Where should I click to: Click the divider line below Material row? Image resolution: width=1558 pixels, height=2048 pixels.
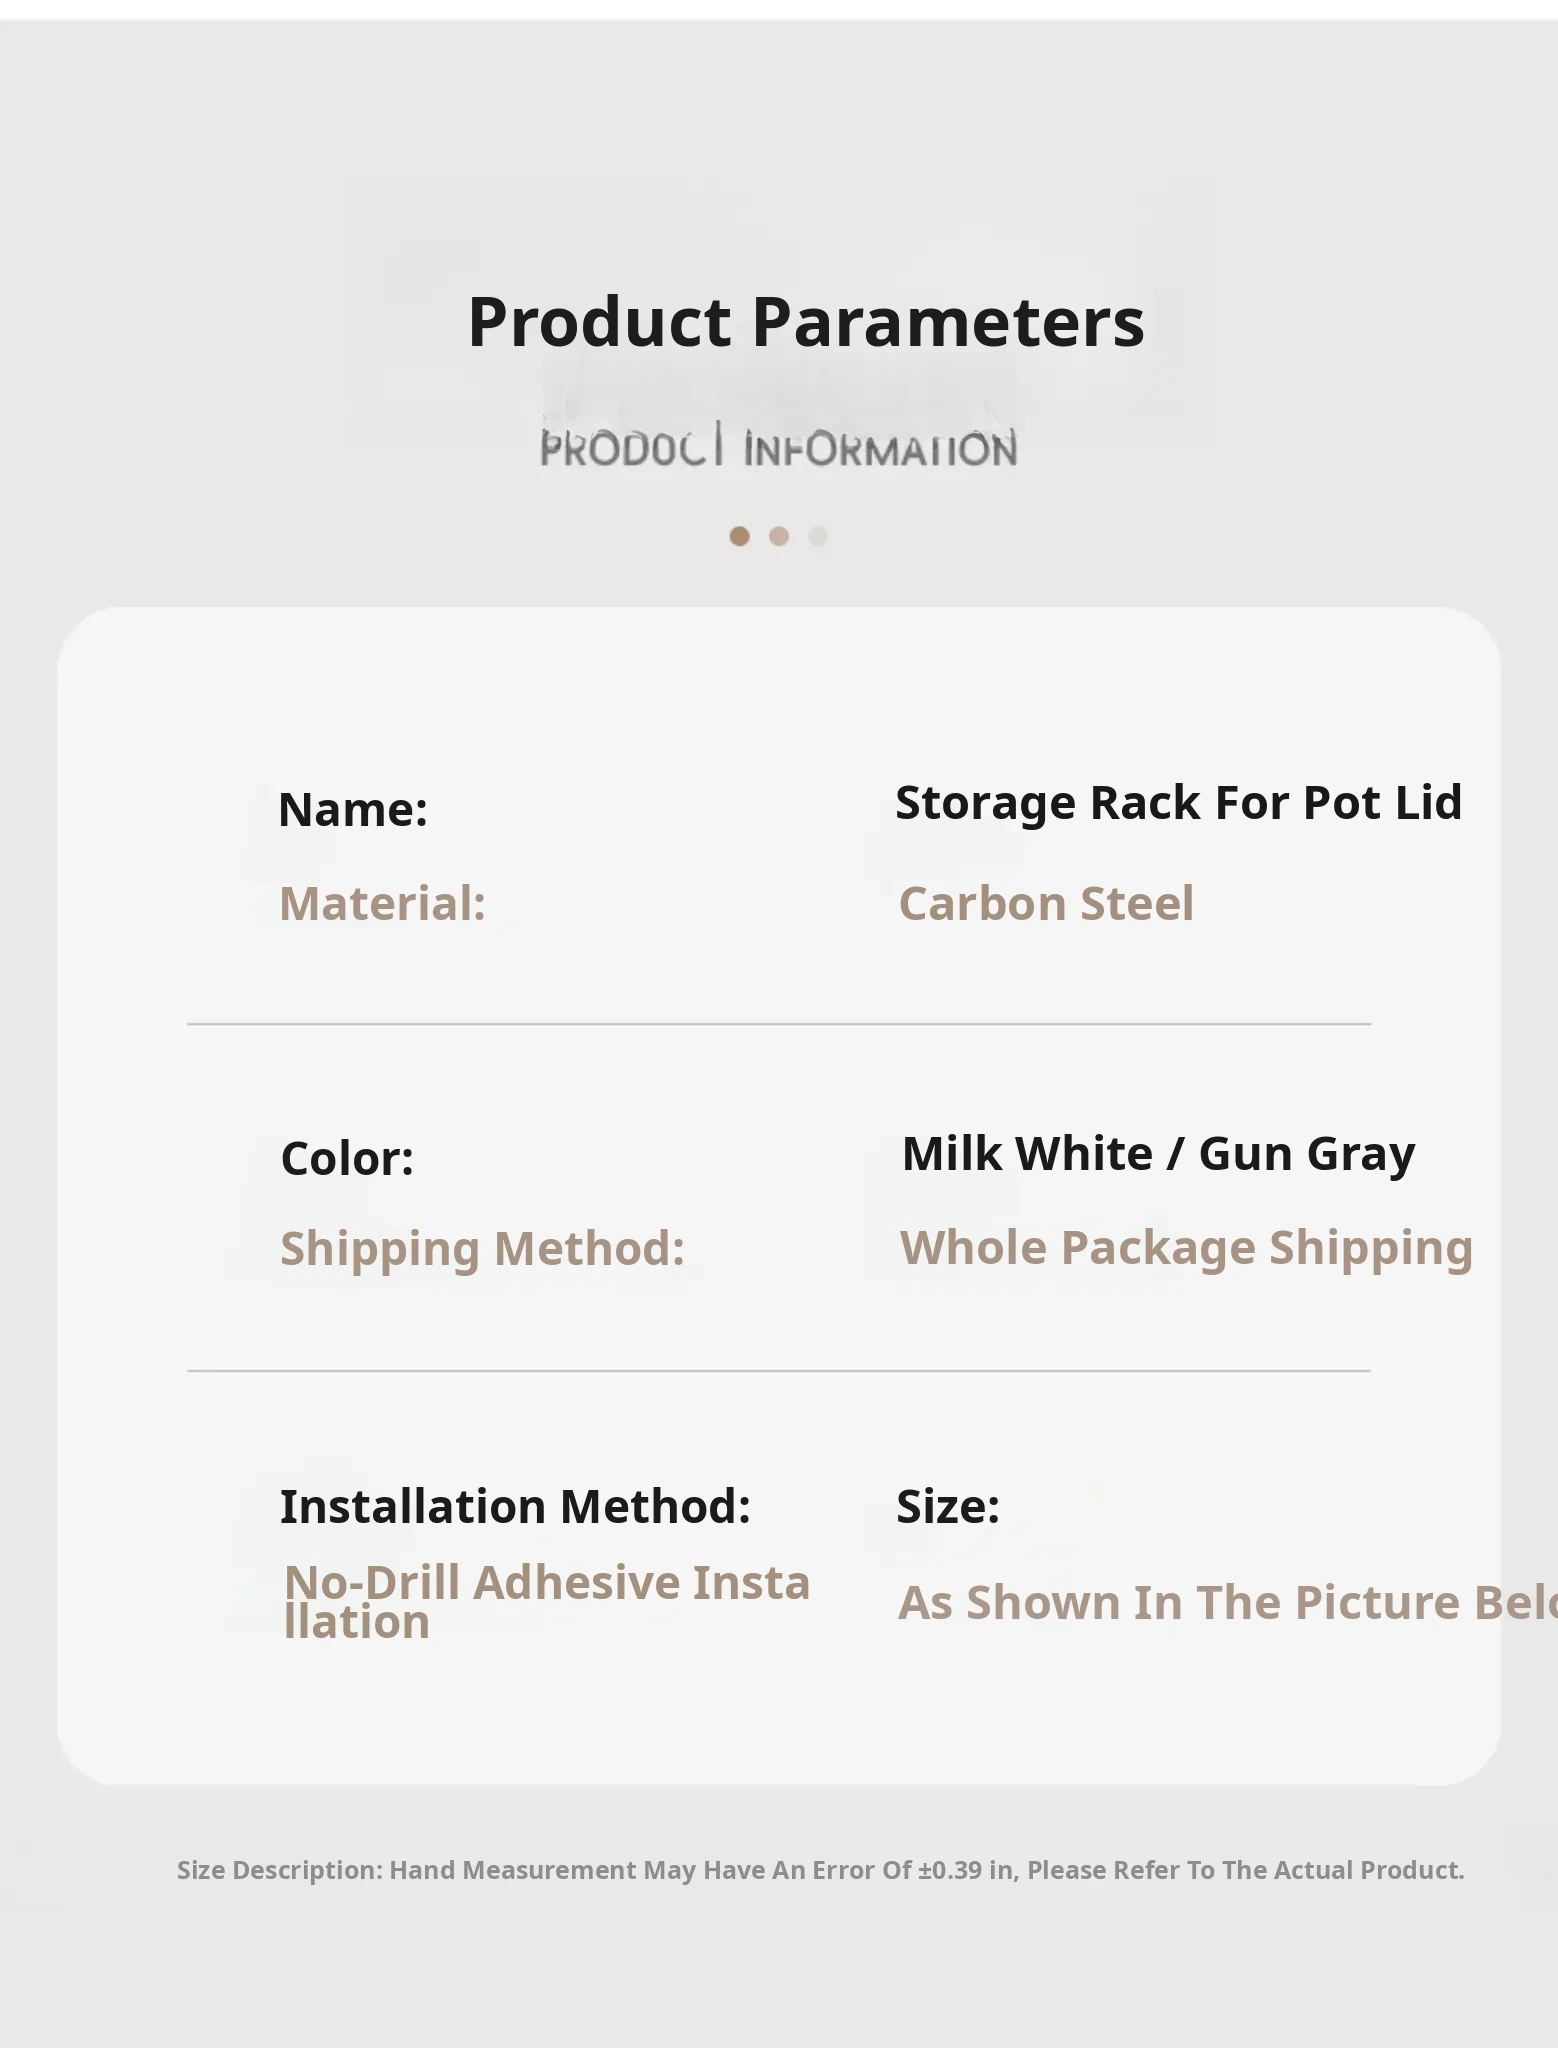click(778, 1024)
